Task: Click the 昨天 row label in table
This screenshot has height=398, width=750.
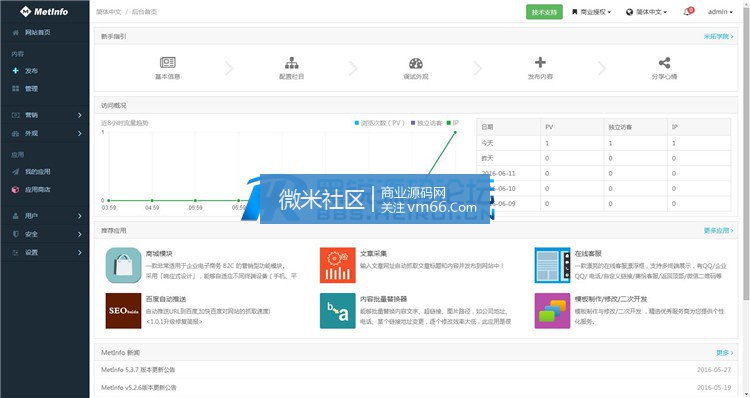Action: coord(487,158)
